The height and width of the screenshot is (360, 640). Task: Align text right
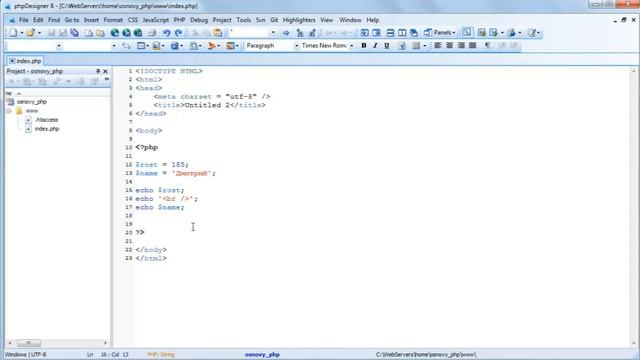tap(461, 45)
